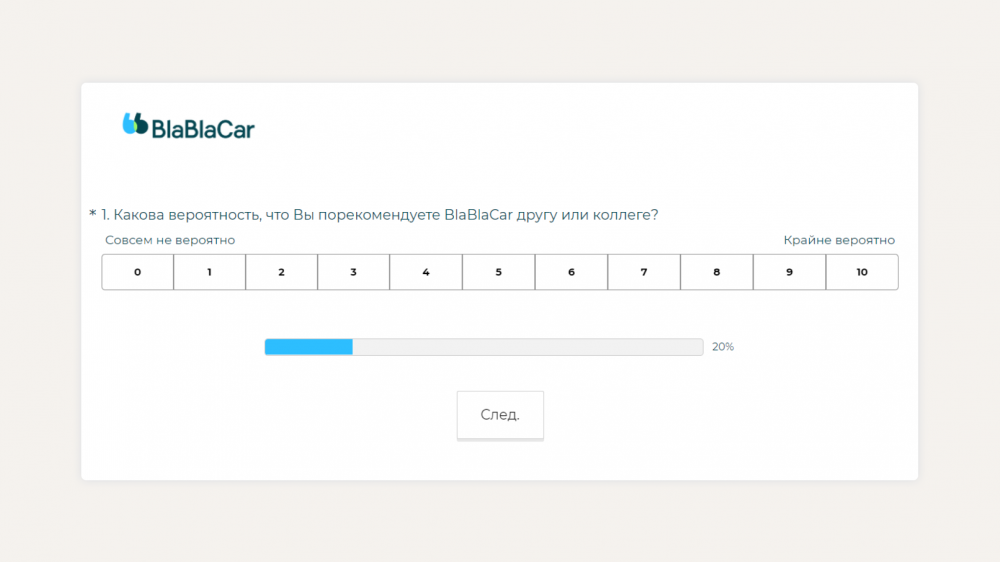Click the survey question text about recommending BlaBlaCar
The image size is (1000, 562).
click(x=379, y=215)
